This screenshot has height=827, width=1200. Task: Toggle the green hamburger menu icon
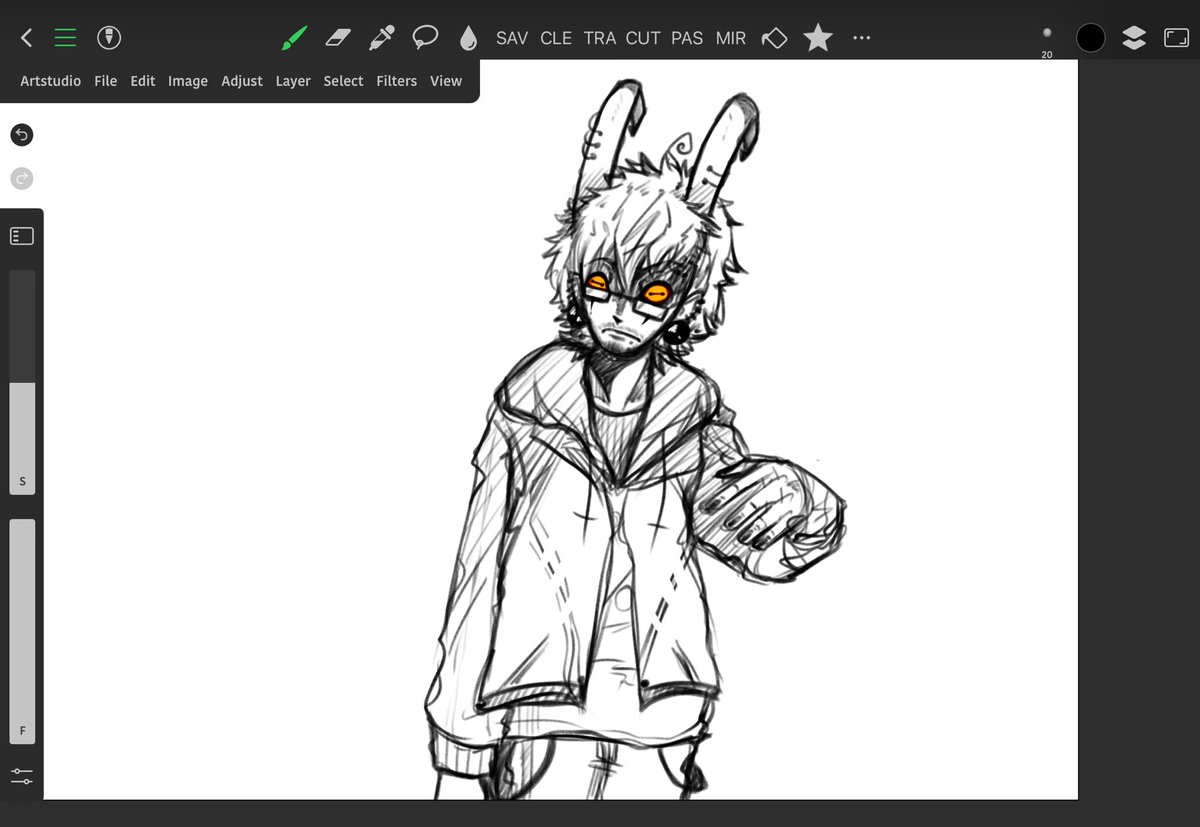pyautogui.click(x=65, y=38)
